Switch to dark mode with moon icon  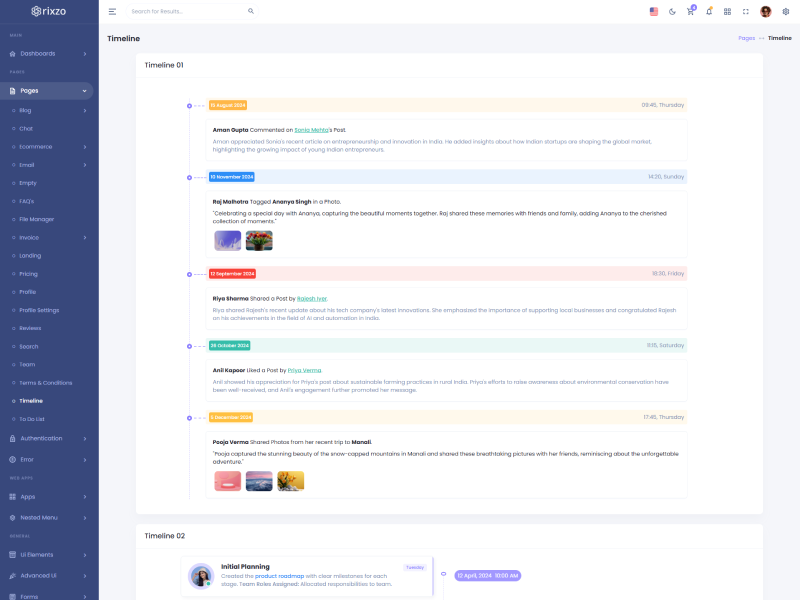click(x=672, y=11)
